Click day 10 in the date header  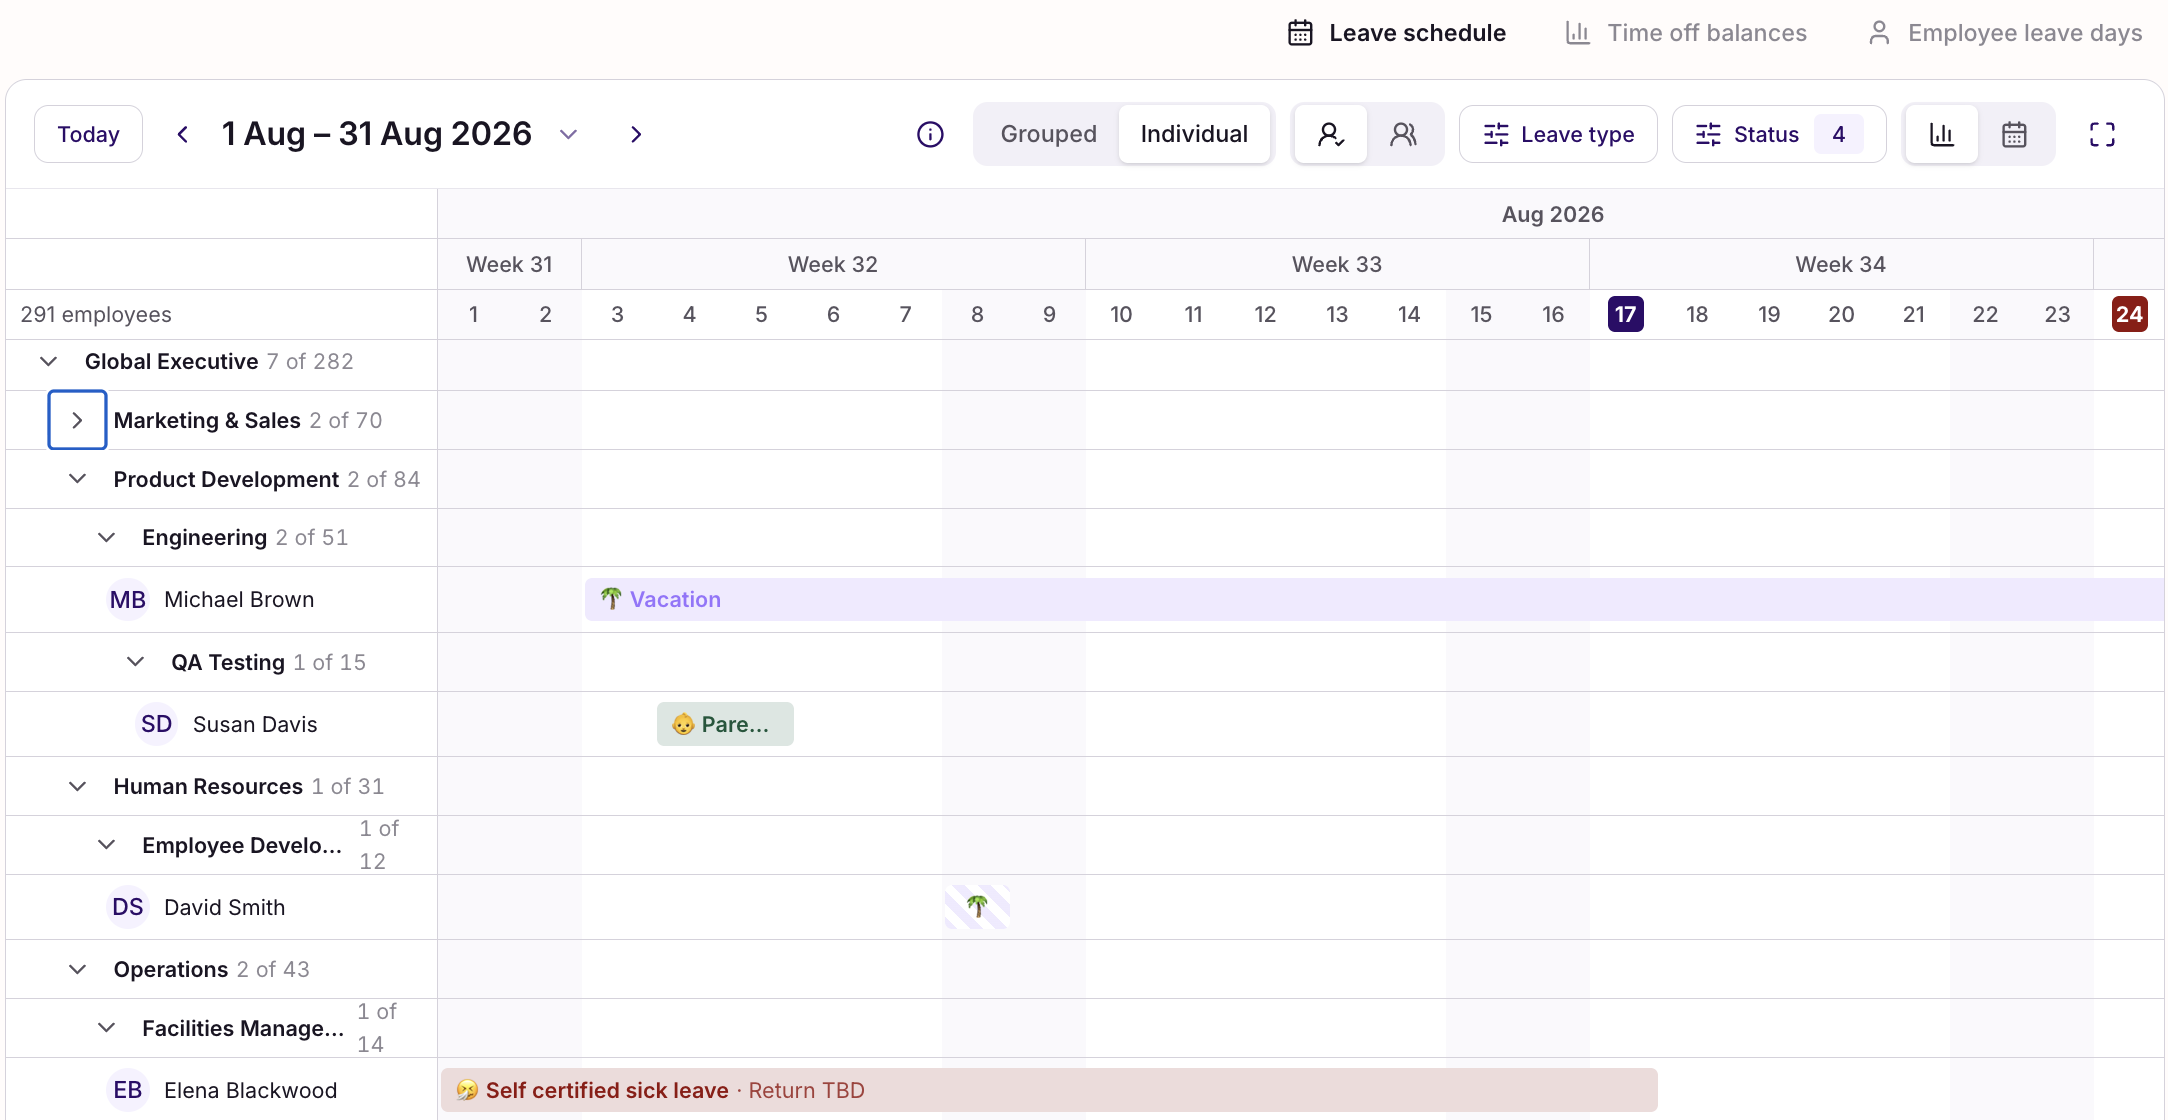pos(1121,314)
